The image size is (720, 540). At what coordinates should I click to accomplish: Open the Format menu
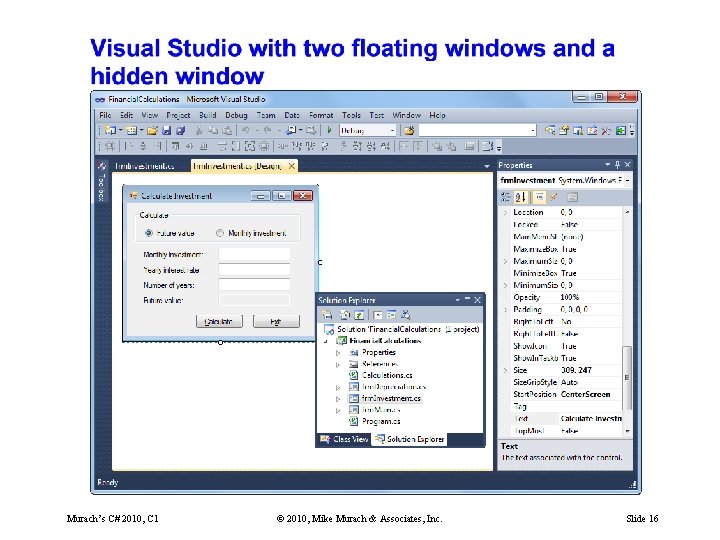321,115
